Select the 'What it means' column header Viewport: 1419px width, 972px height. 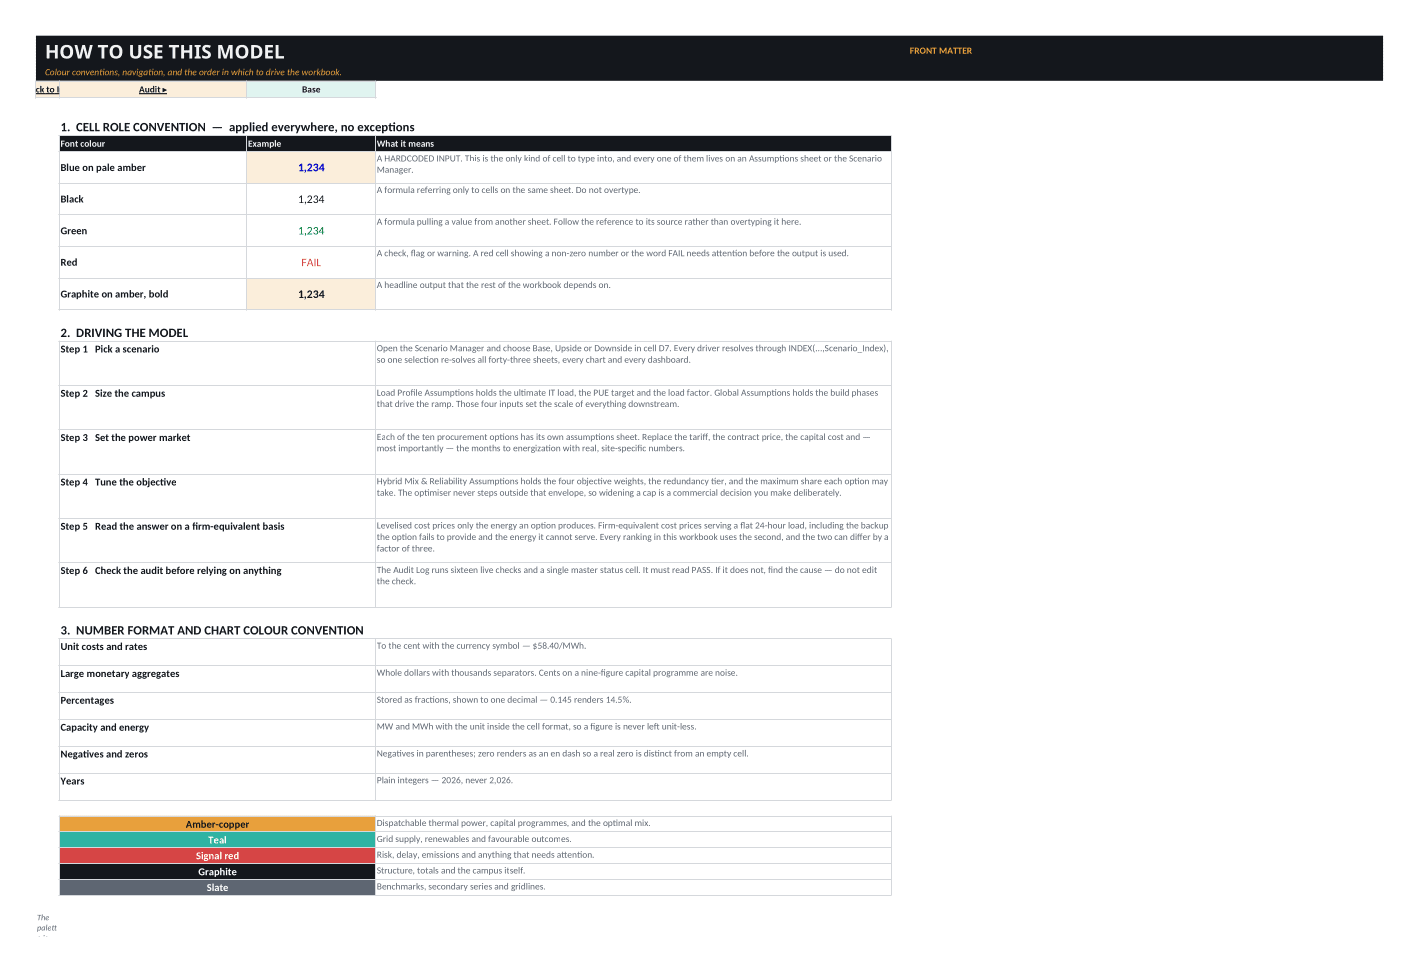[x=633, y=144]
